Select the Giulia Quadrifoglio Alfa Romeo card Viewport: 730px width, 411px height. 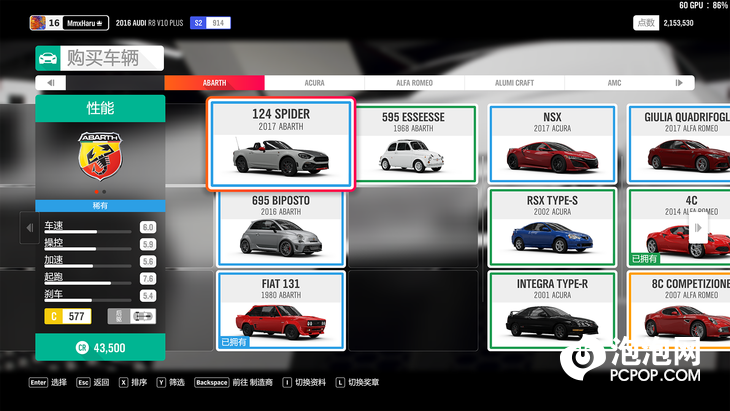click(679, 144)
